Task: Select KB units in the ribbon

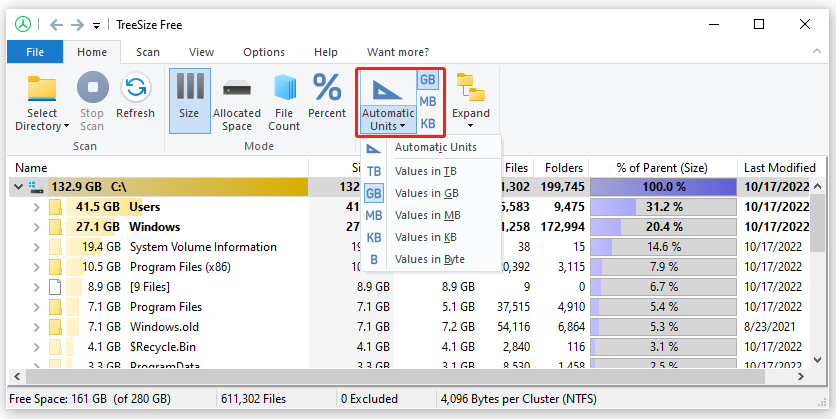Action: point(428,124)
